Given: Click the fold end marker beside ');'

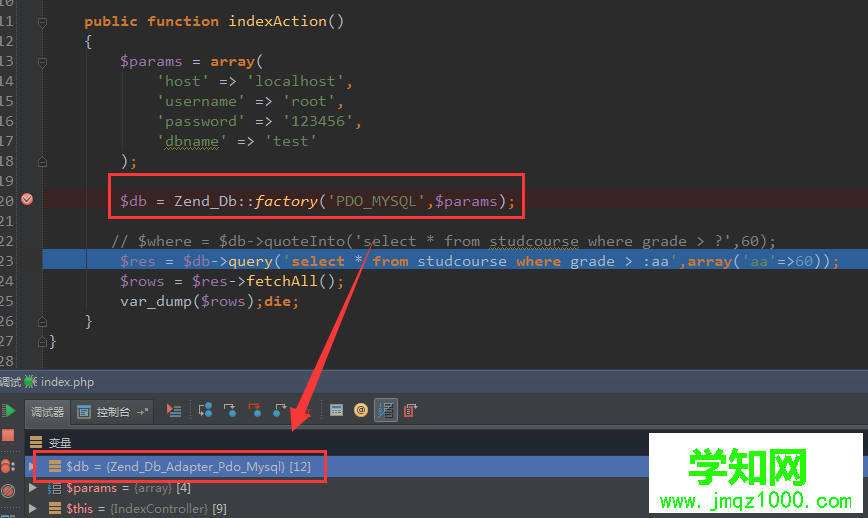Looking at the screenshot, I should click(42, 162).
